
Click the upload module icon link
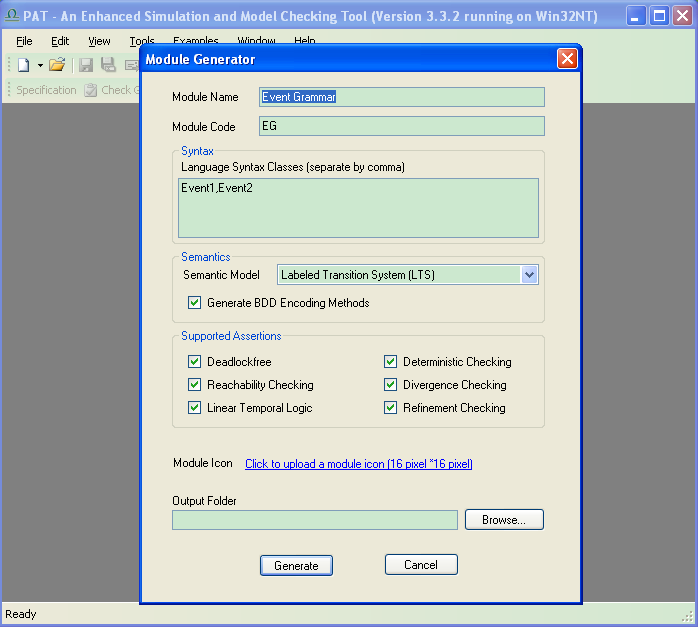(x=358, y=464)
